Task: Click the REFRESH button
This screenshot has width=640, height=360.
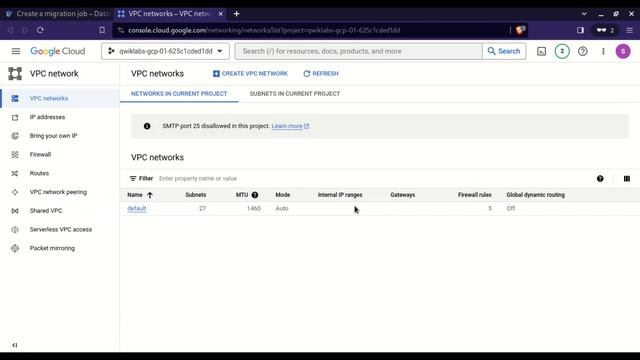Action: tap(321, 73)
